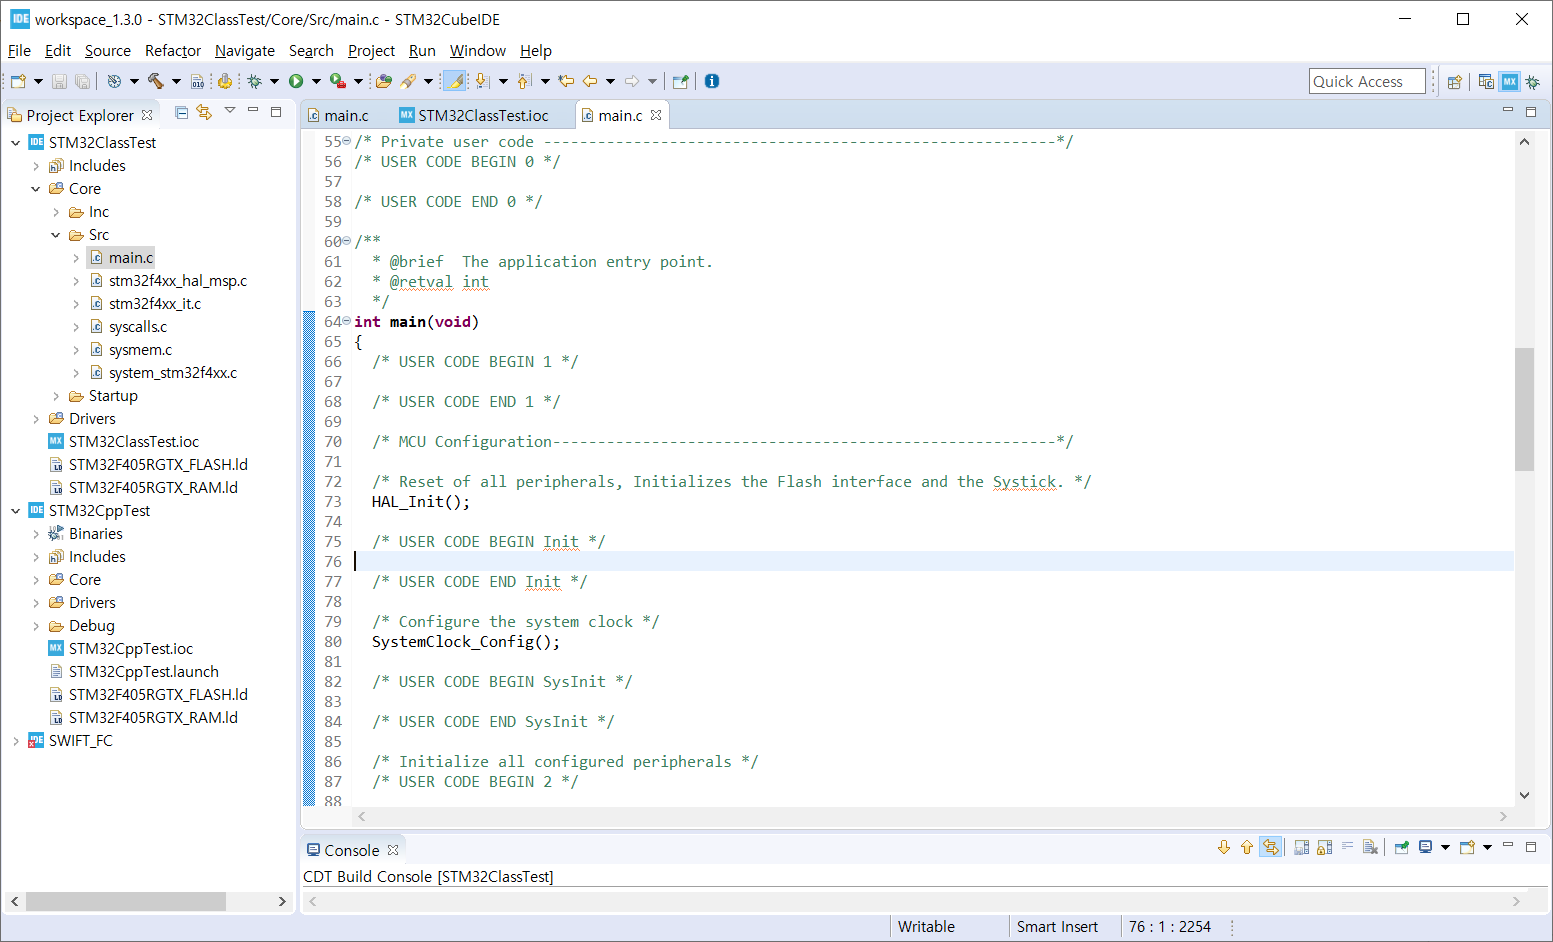
Task: Open the Project menu
Action: [x=371, y=50]
